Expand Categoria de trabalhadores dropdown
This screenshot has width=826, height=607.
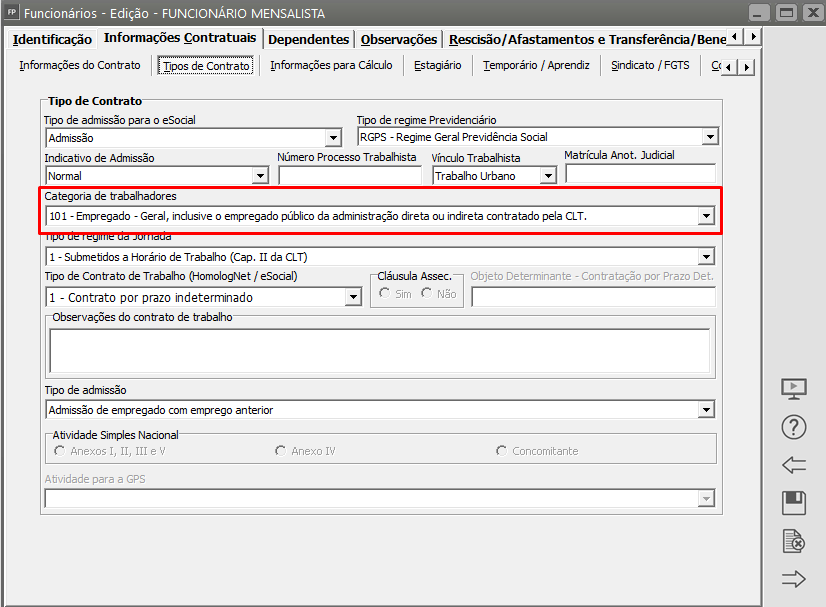(706, 216)
